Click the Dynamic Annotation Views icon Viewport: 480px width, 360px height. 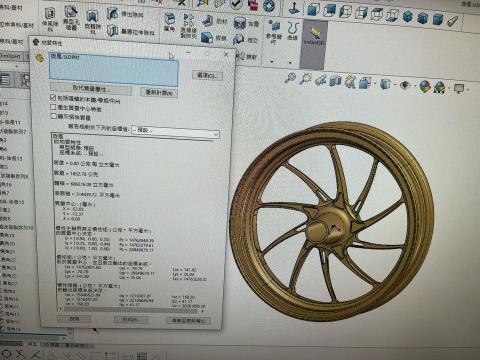click(x=350, y=82)
